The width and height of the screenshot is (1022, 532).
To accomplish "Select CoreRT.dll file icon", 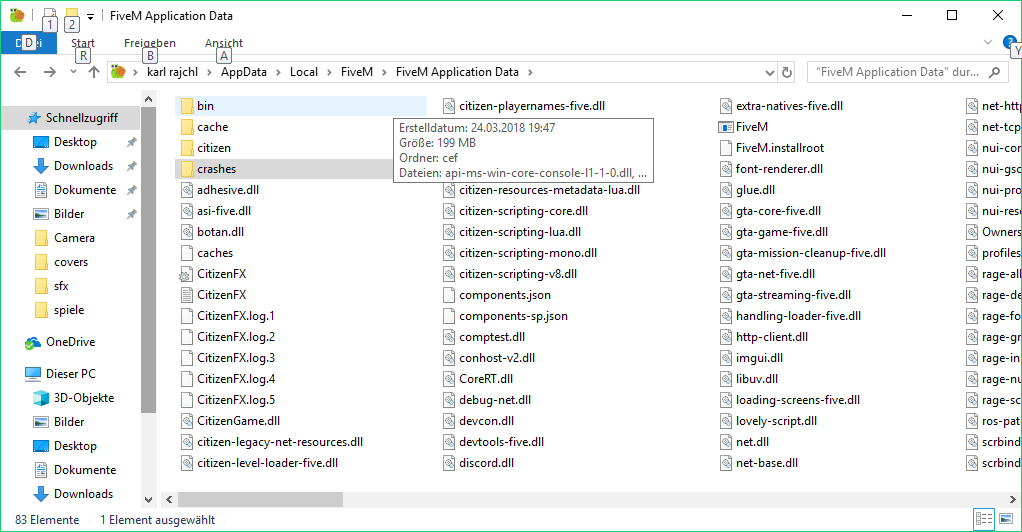I will coord(448,379).
